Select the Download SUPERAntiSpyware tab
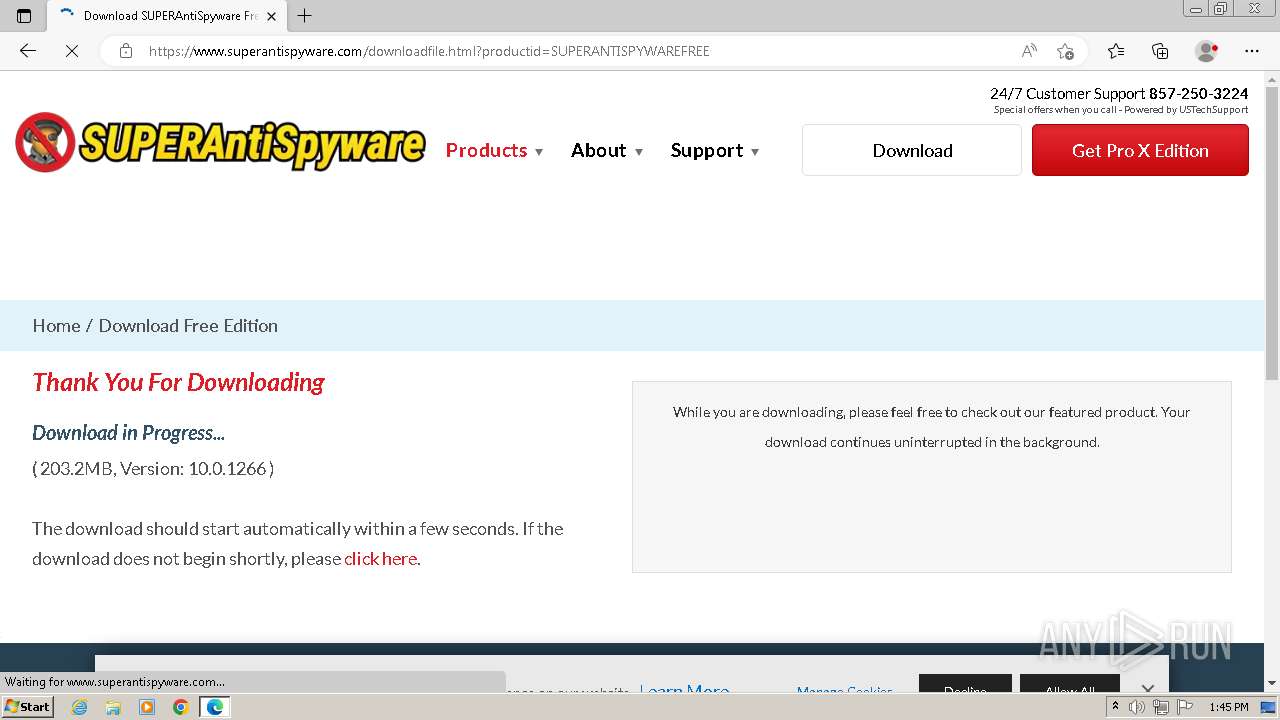This screenshot has height=720, width=1280. [x=168, y=16]
